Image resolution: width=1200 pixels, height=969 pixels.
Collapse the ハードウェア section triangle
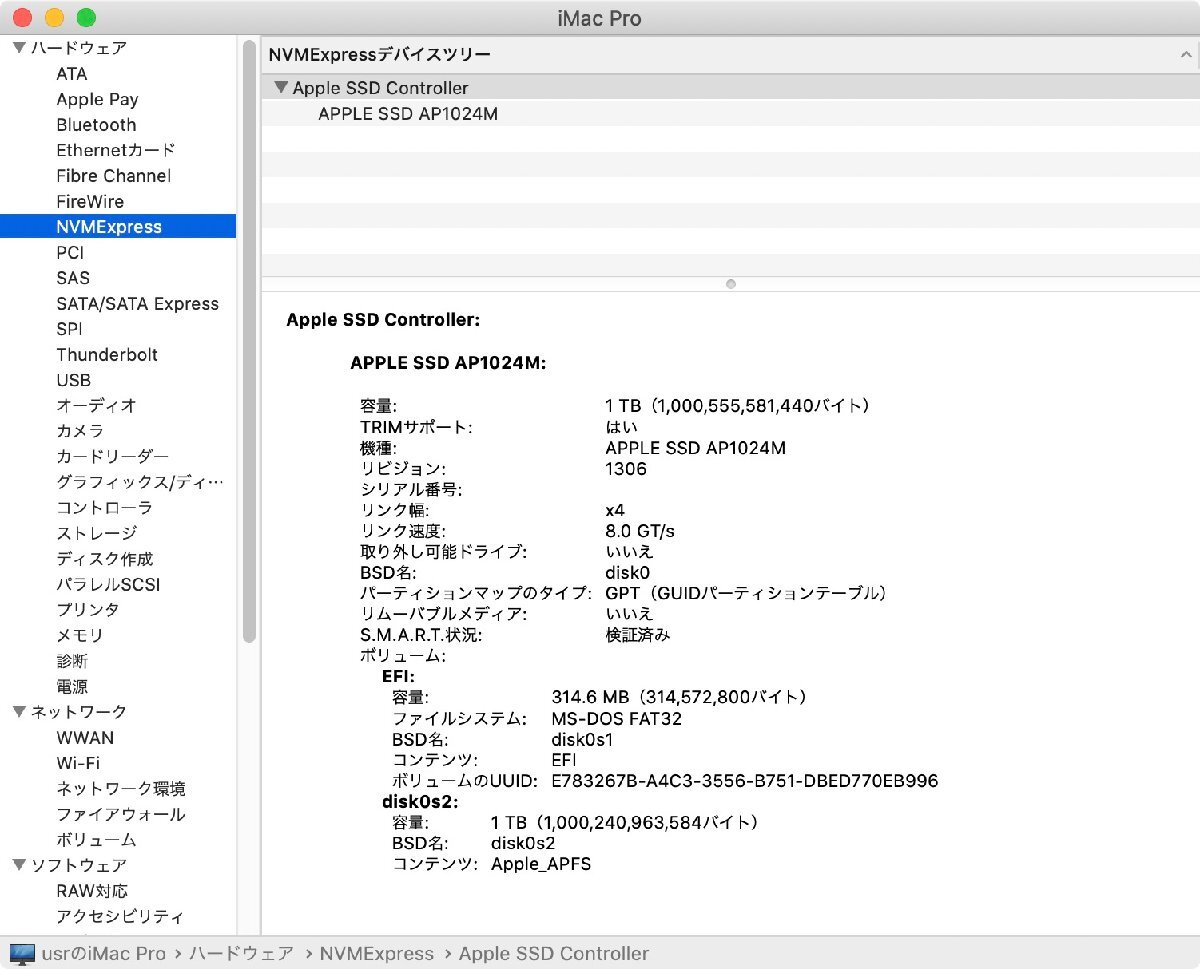tap(19, 48)
